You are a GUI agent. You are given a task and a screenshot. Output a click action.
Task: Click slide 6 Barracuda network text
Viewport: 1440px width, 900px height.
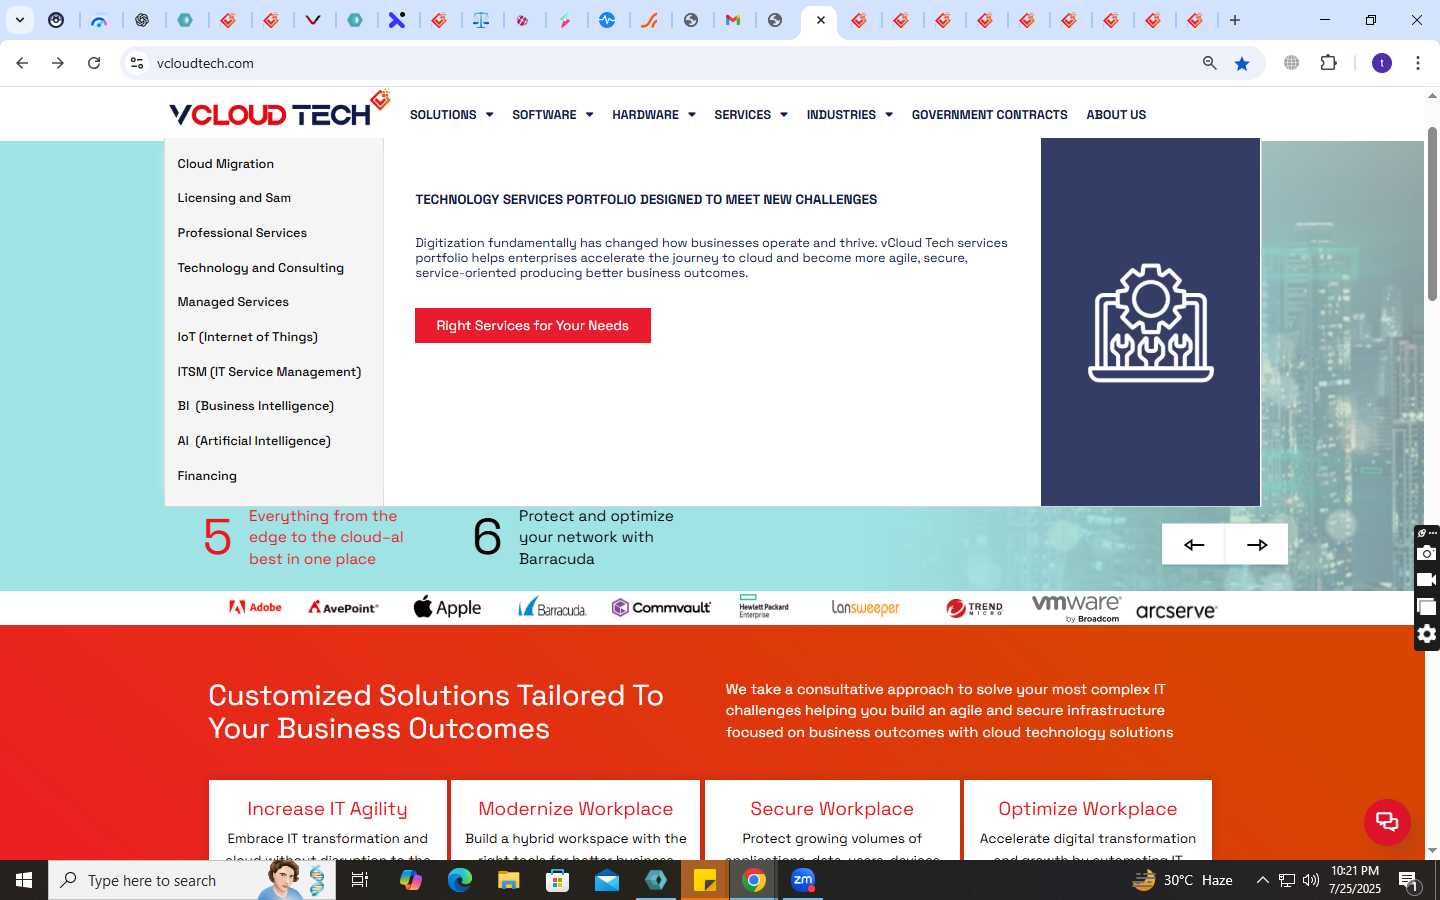(596, 537)
